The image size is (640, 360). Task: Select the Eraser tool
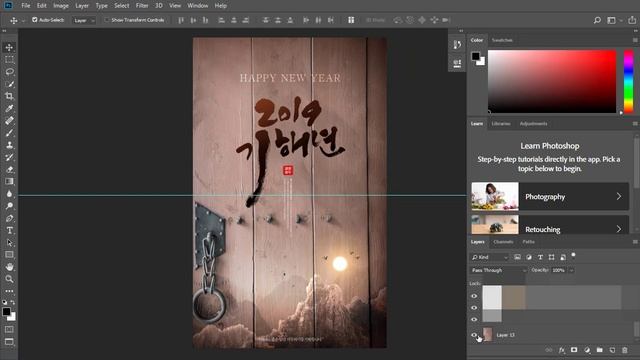coord(9,169)
